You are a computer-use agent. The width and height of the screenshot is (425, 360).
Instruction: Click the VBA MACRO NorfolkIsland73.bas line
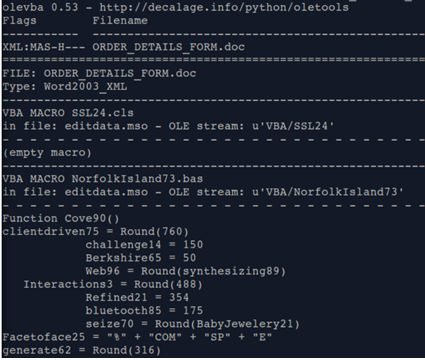pyautogui.click(x=103, y=179)
